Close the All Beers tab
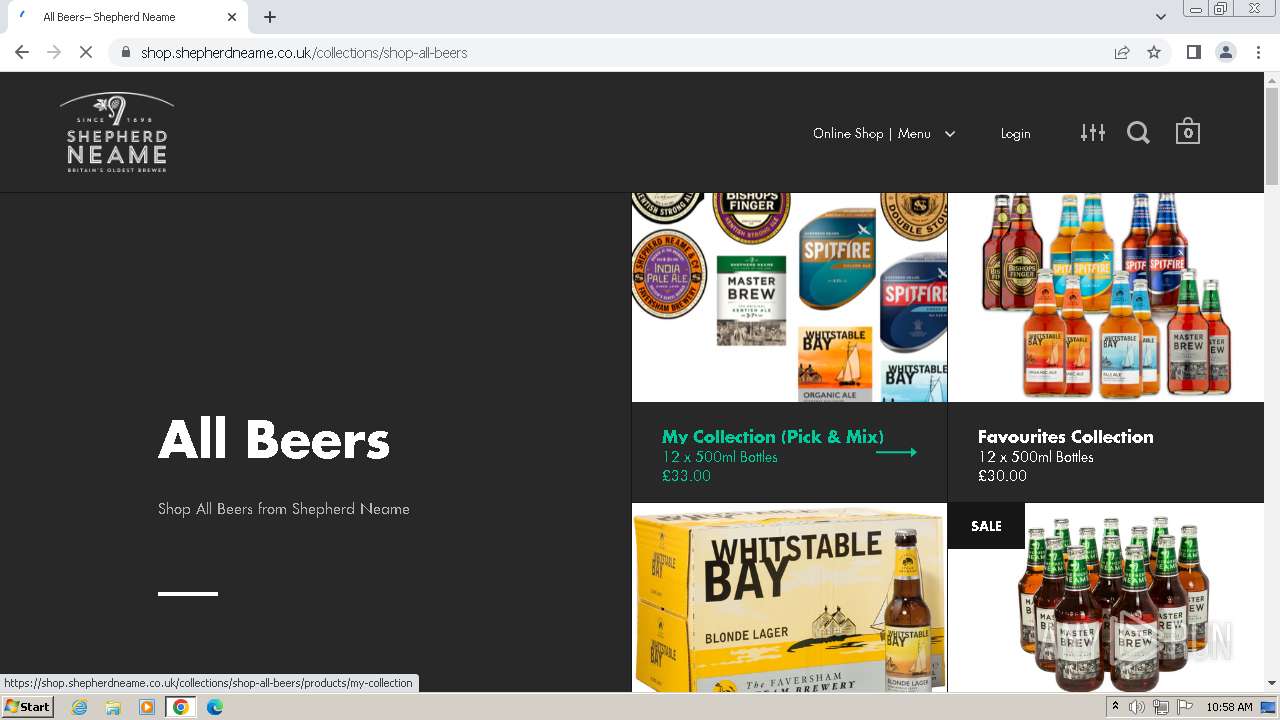 coord(232,17)
